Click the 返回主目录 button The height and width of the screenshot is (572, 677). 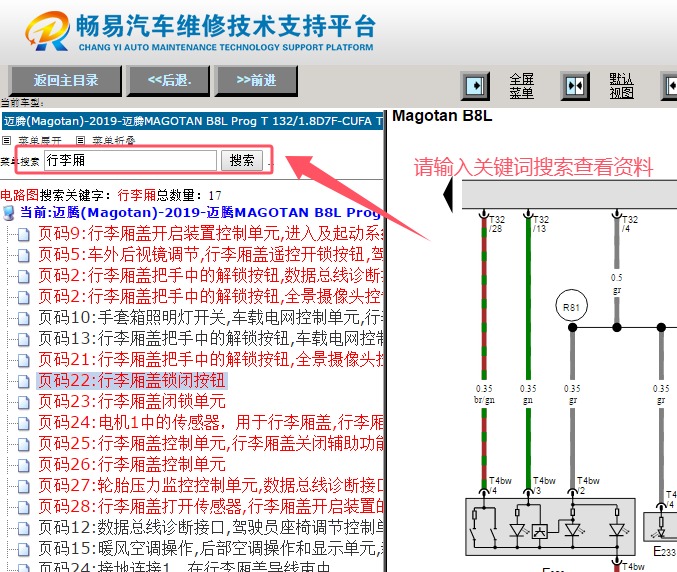pos(66,80)
